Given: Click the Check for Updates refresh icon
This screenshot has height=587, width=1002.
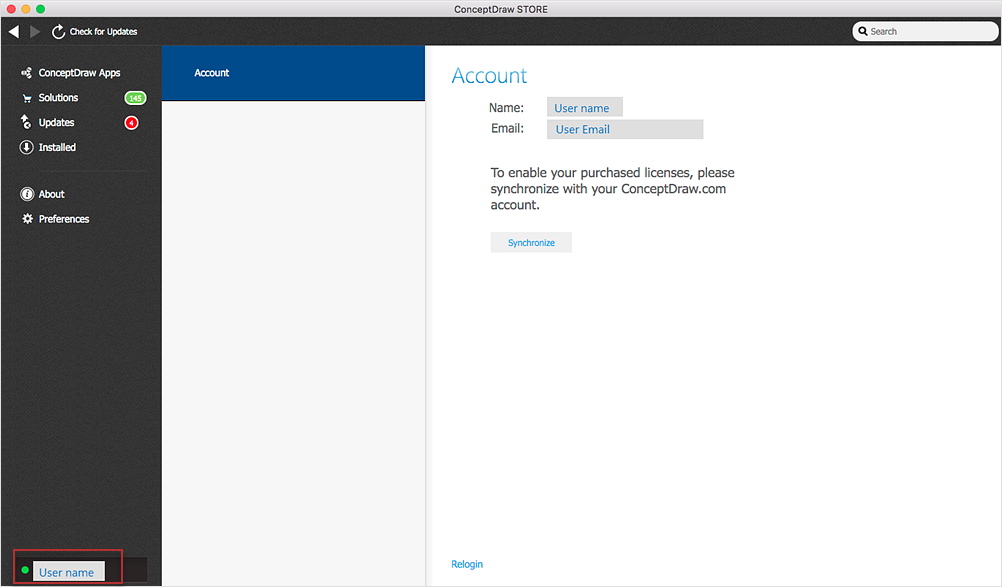Looking at the screenshot, I should pyautogui.click(x=58, y=31).
